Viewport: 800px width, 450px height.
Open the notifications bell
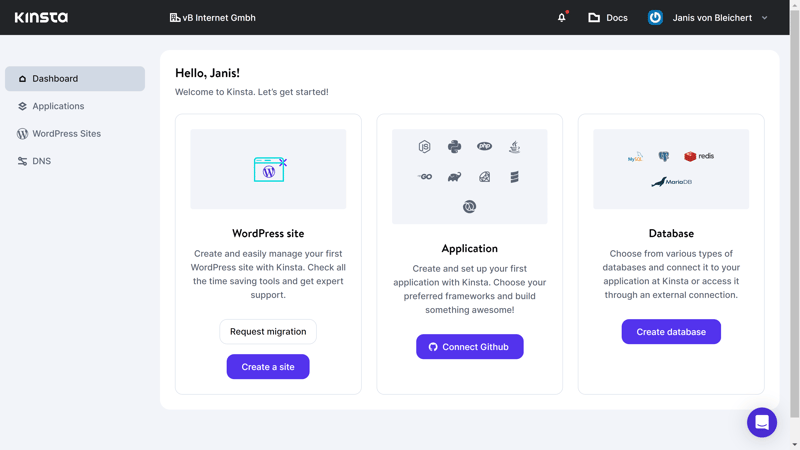coord(562,17)
